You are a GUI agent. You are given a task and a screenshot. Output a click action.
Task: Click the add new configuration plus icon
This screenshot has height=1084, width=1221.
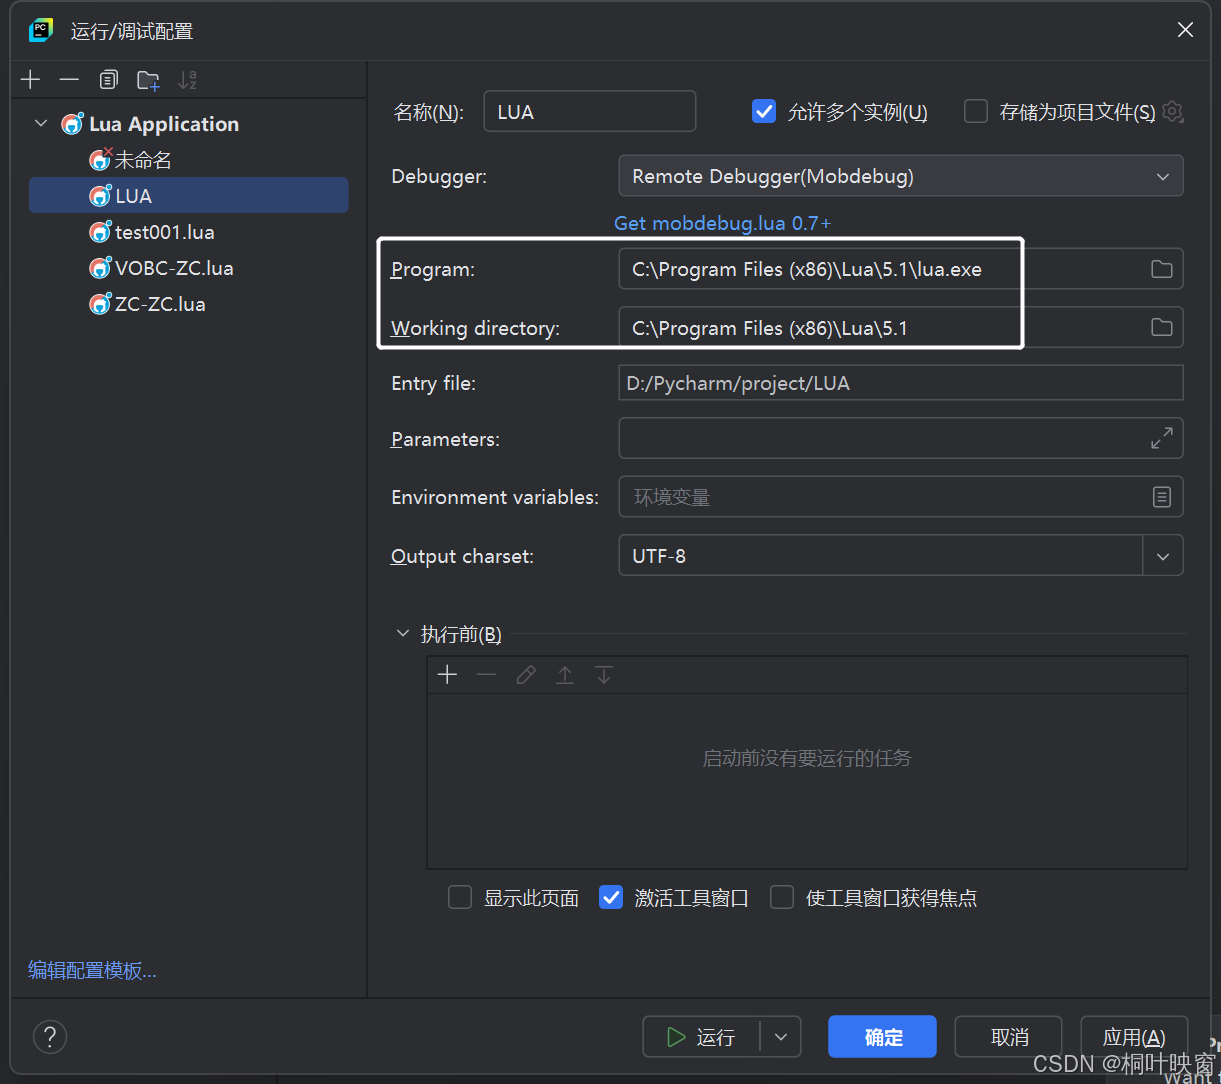31,80
